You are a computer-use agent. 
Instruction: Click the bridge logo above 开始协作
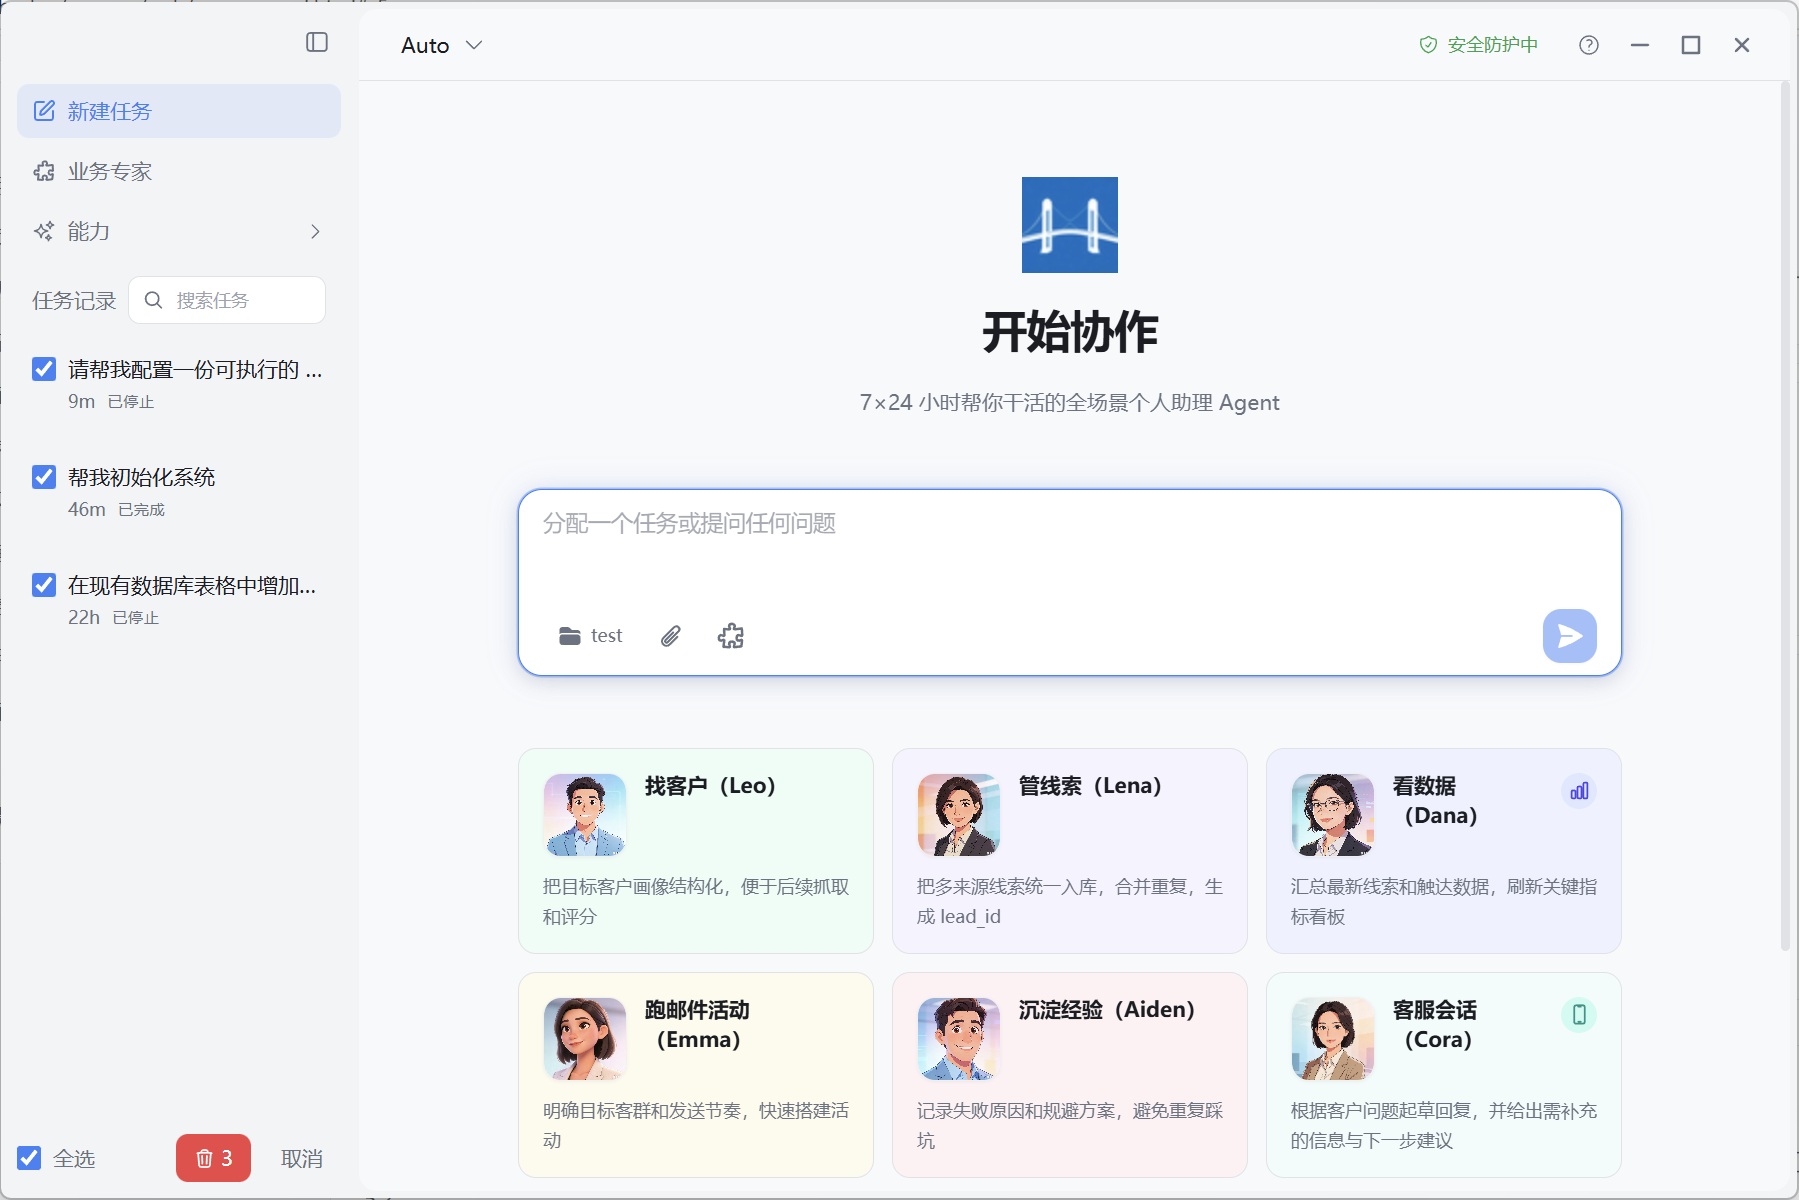pos(1070,225)
